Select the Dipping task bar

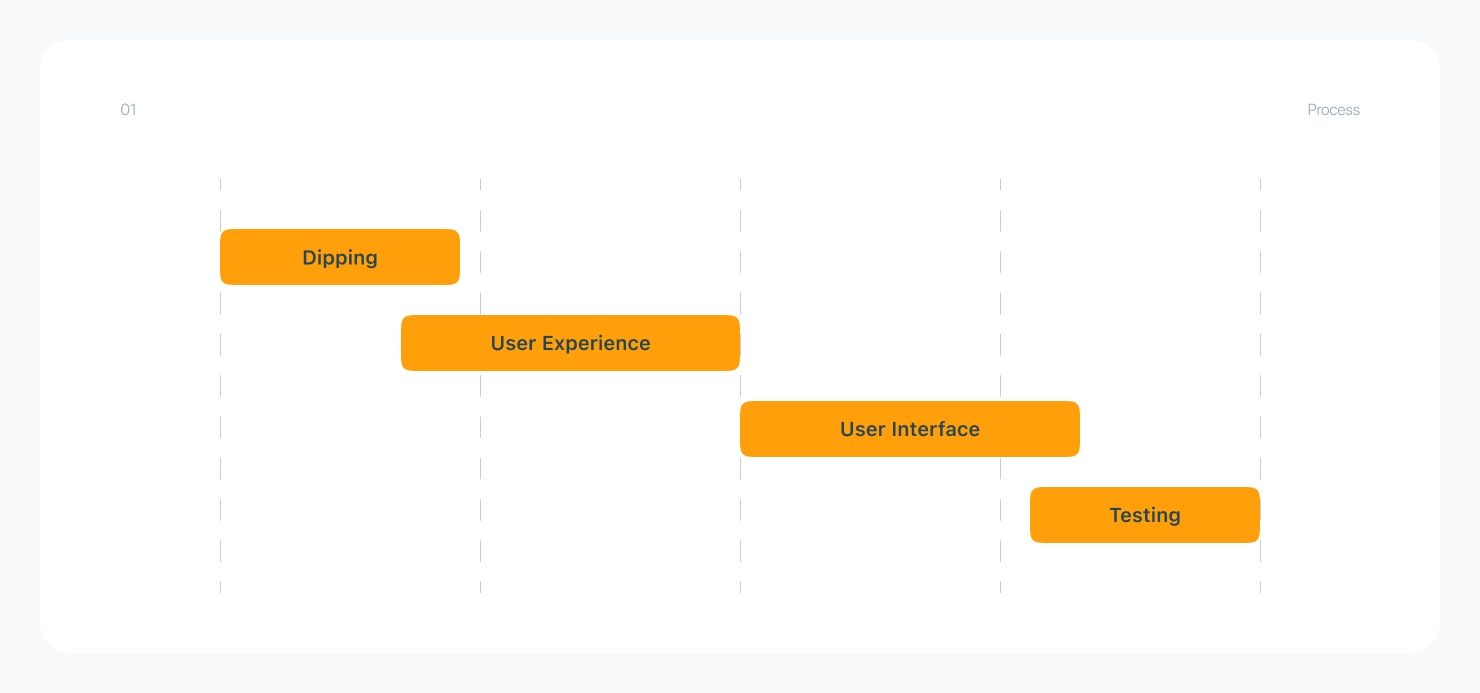point(340,257)
